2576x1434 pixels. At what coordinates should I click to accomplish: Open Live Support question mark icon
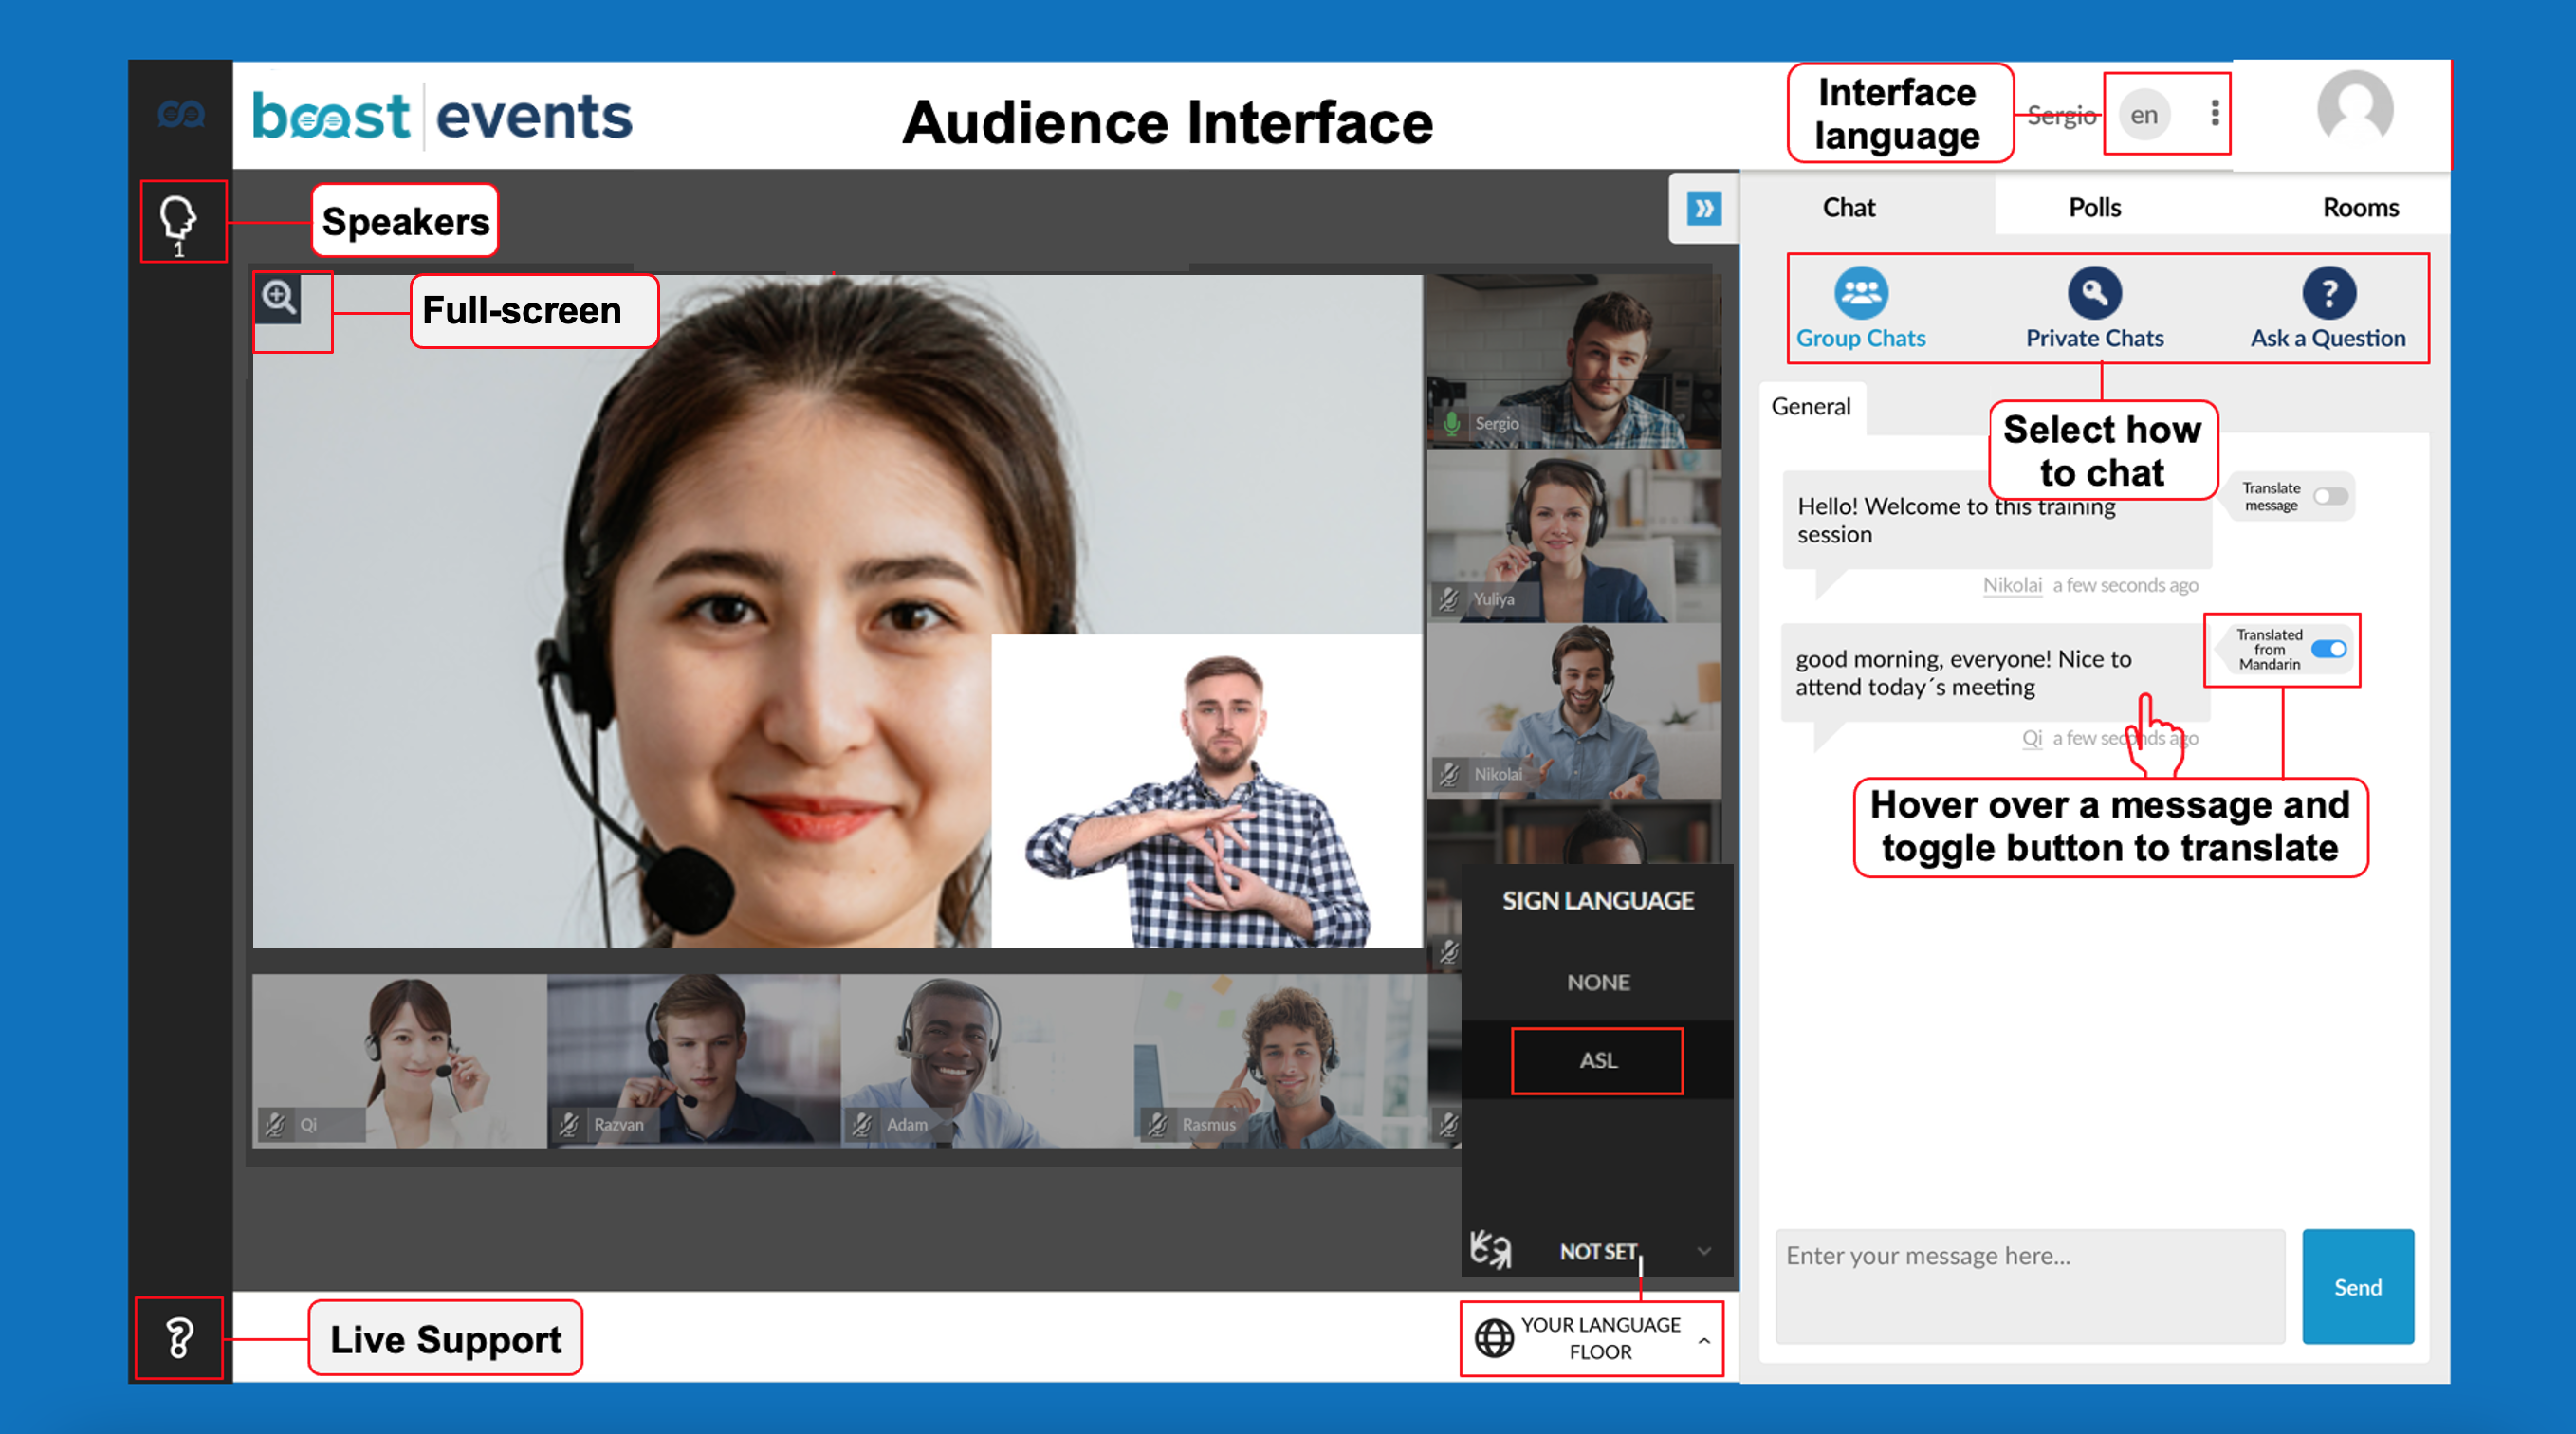pos(179,1338)
